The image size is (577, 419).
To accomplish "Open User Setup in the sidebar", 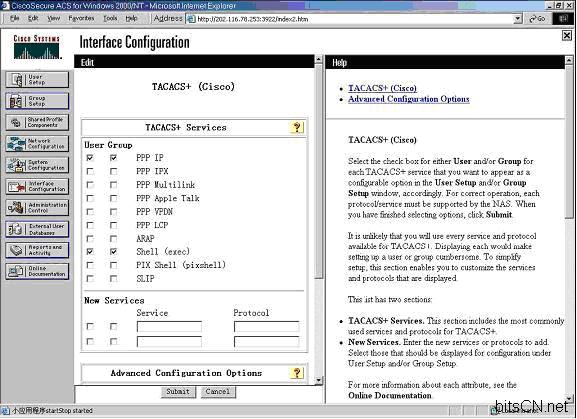I will pyautogui.click(x=37, y=80).
